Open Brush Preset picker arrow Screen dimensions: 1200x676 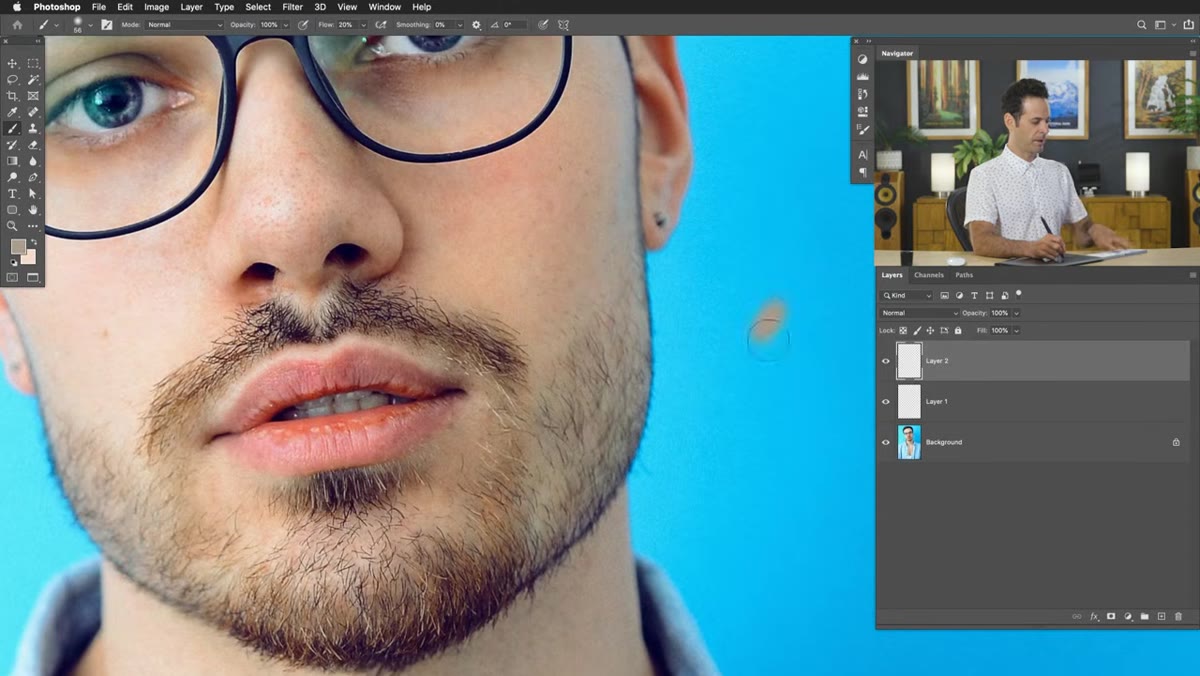[x=91, y=24]
